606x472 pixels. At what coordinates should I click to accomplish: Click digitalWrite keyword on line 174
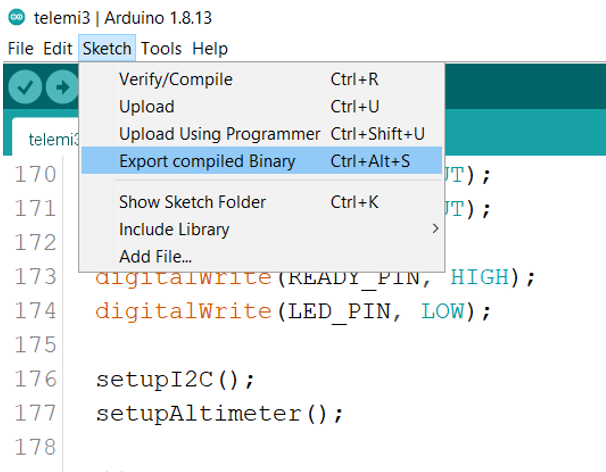(184, 312)
